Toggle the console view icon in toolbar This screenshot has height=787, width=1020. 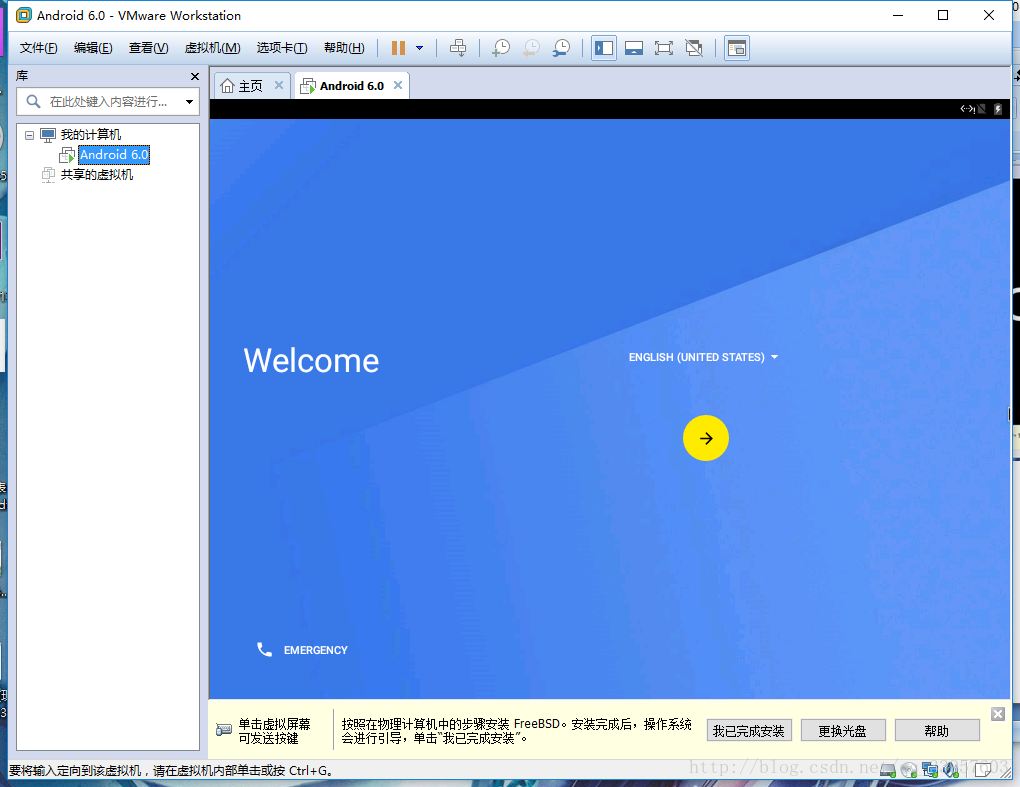(x=737, y=48)
